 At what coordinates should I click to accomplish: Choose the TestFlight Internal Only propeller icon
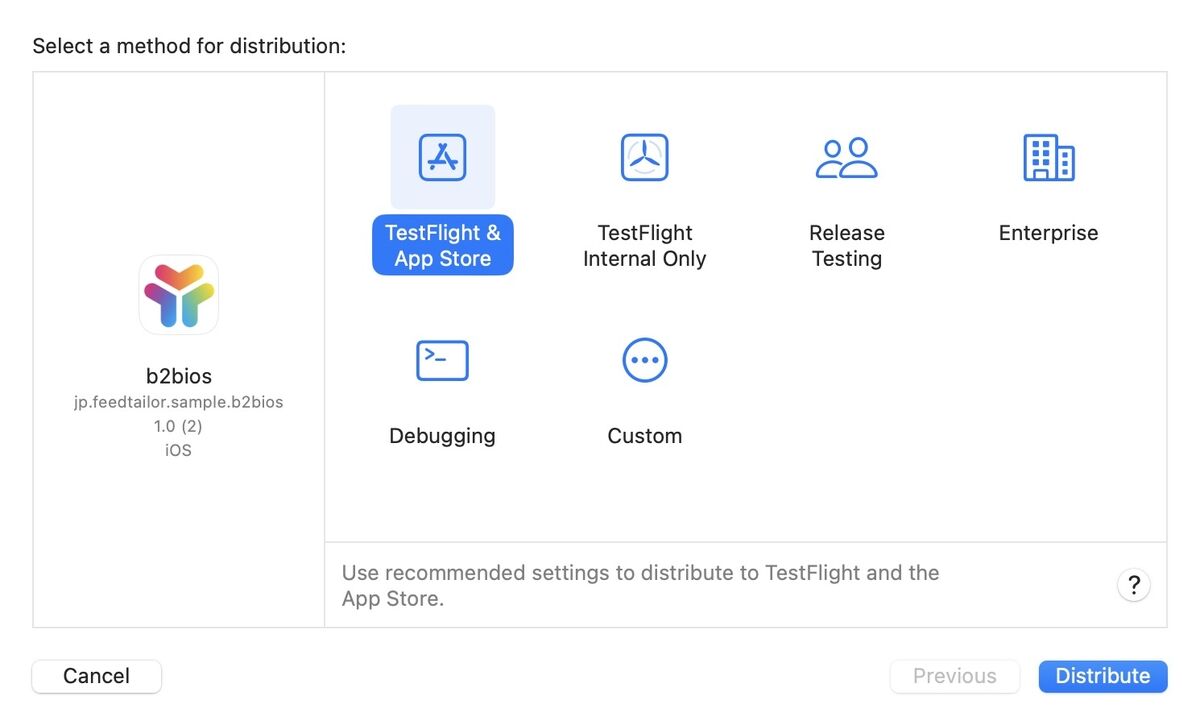[645, 157]
